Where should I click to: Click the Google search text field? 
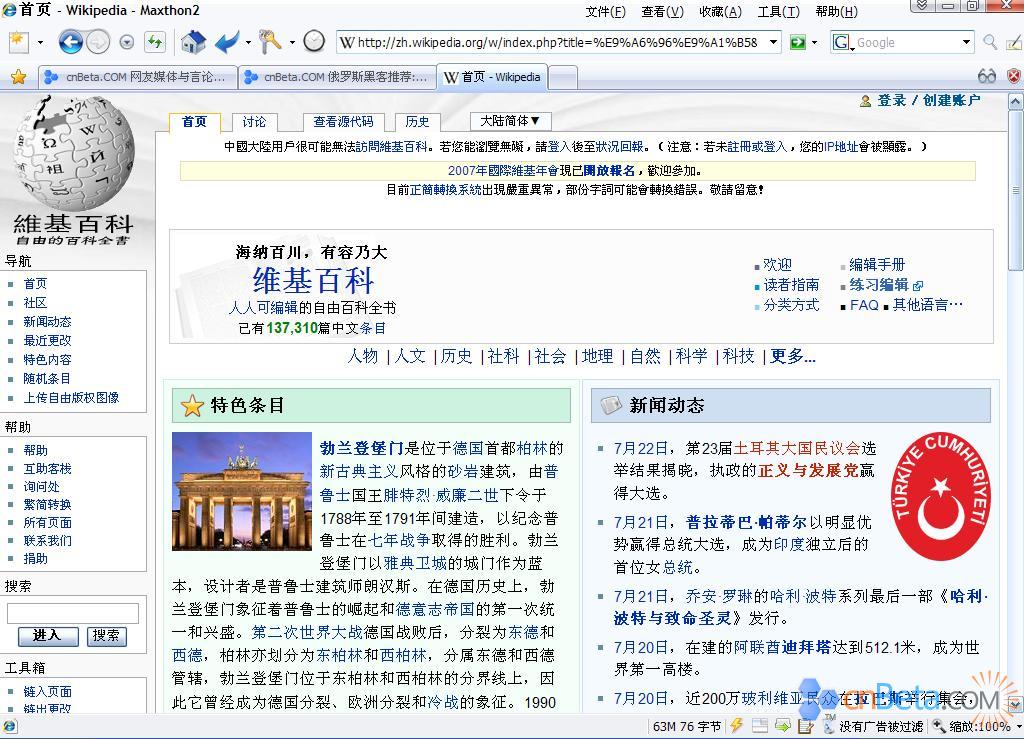[x=906, y=42]
